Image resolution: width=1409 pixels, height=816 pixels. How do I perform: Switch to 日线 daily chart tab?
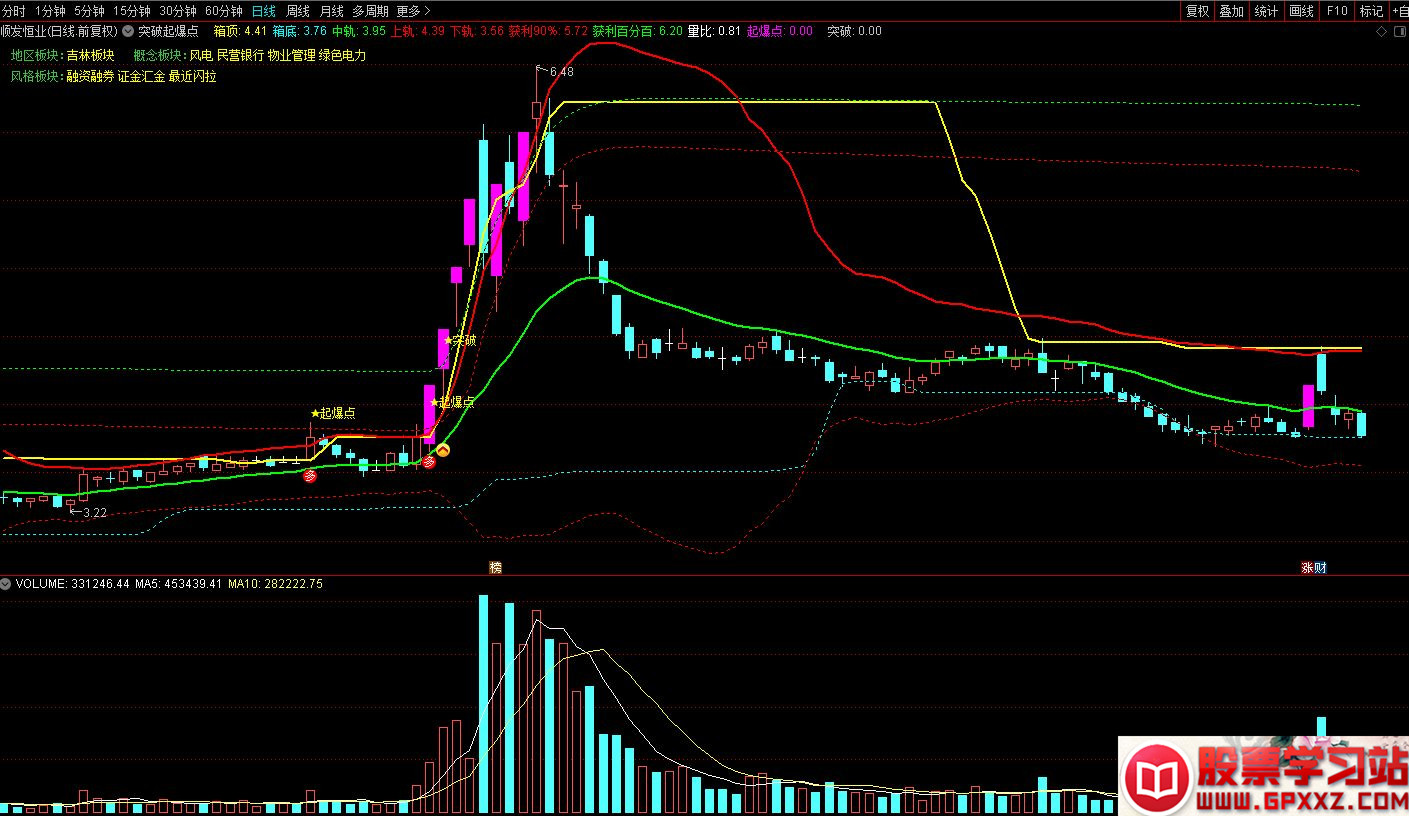(x=264, y=11)
